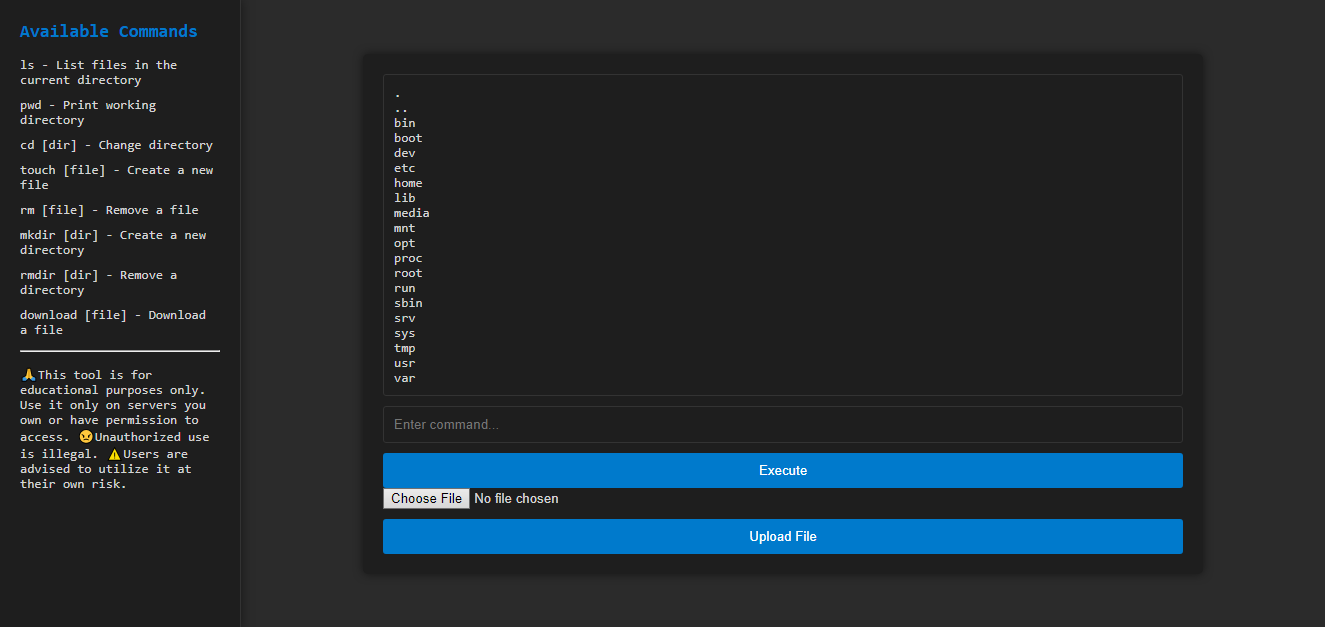The width and height of the screenshot is (1325, 627).
Task: Select 'dev' in the directory listing
Action: click(404, 153)
